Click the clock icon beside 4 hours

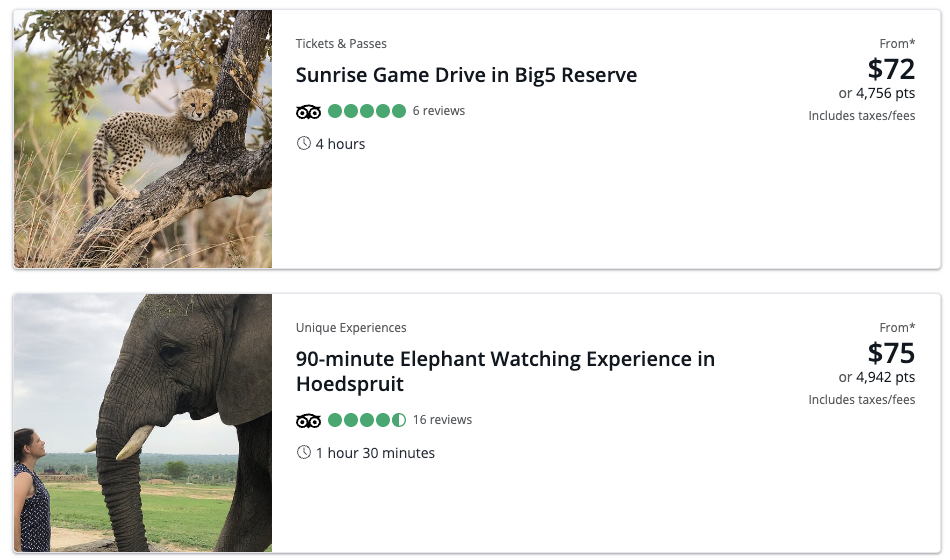point(304,144)
